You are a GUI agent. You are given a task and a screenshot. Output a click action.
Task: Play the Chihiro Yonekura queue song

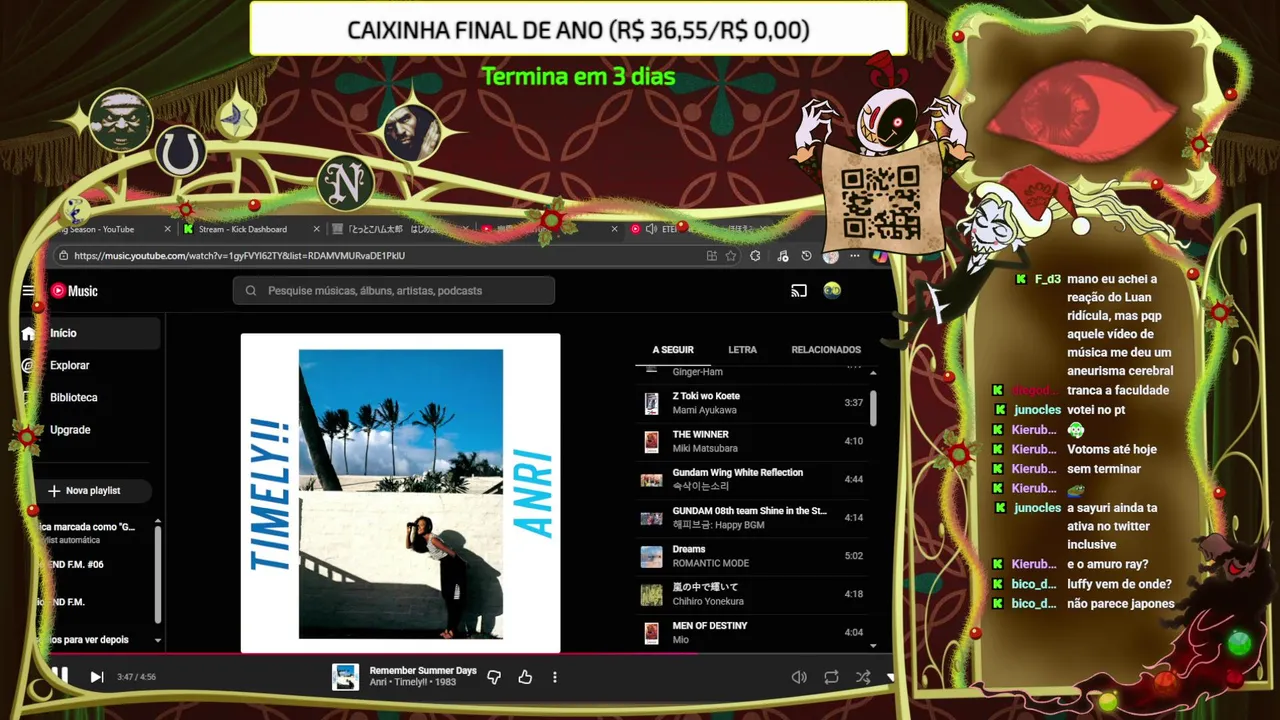752,594
